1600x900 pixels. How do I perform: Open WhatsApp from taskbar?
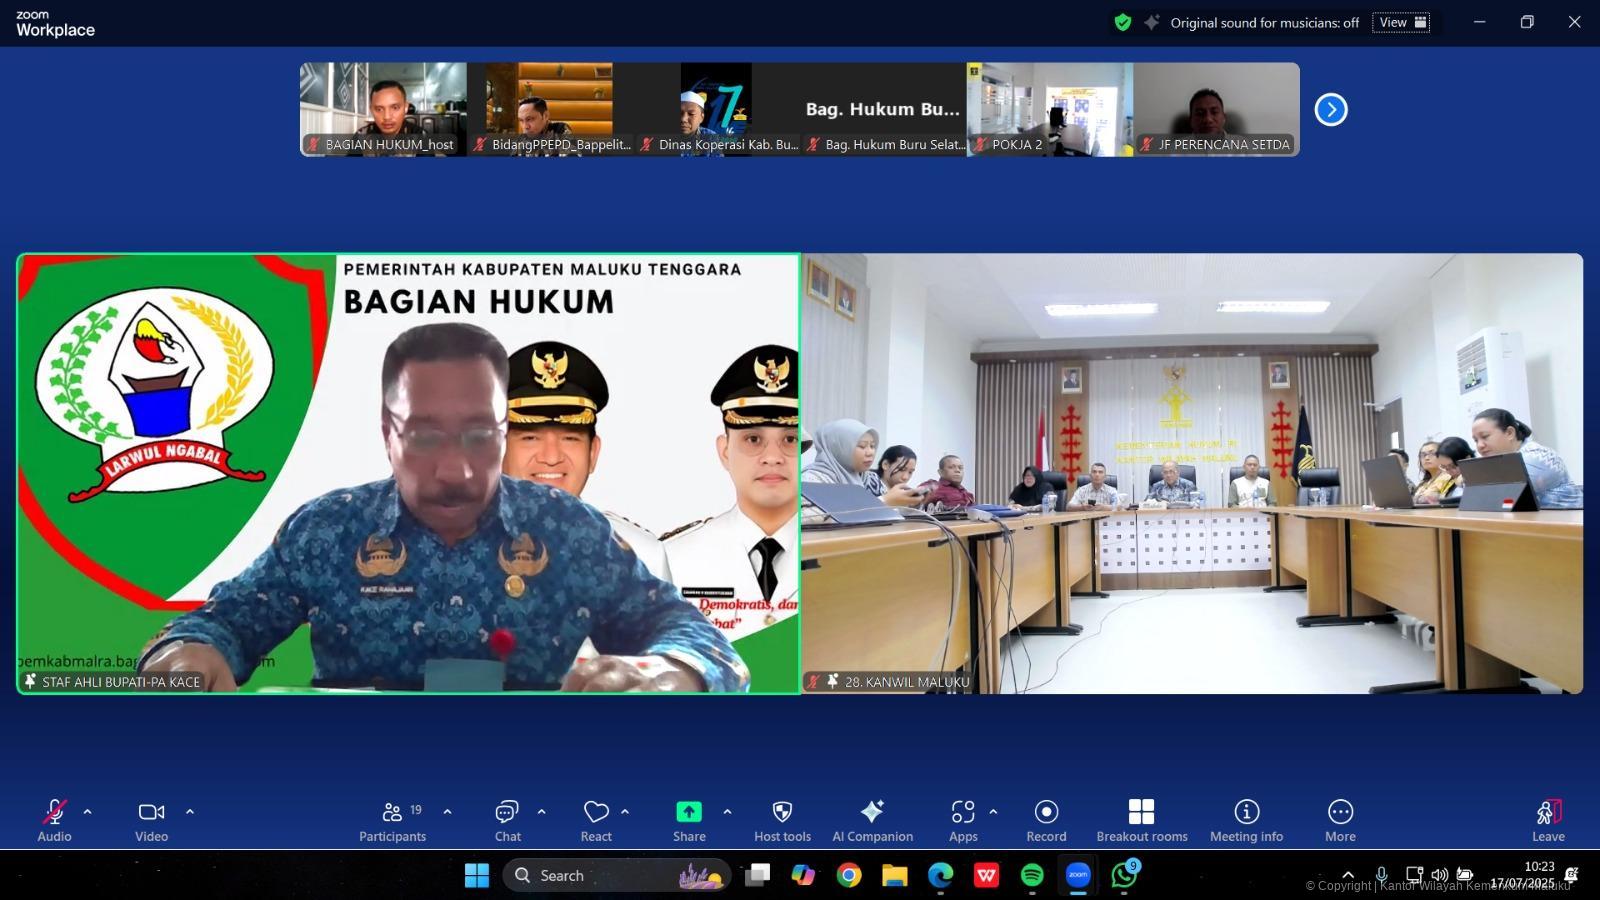pyautogui.click(x=1124, y=875)
